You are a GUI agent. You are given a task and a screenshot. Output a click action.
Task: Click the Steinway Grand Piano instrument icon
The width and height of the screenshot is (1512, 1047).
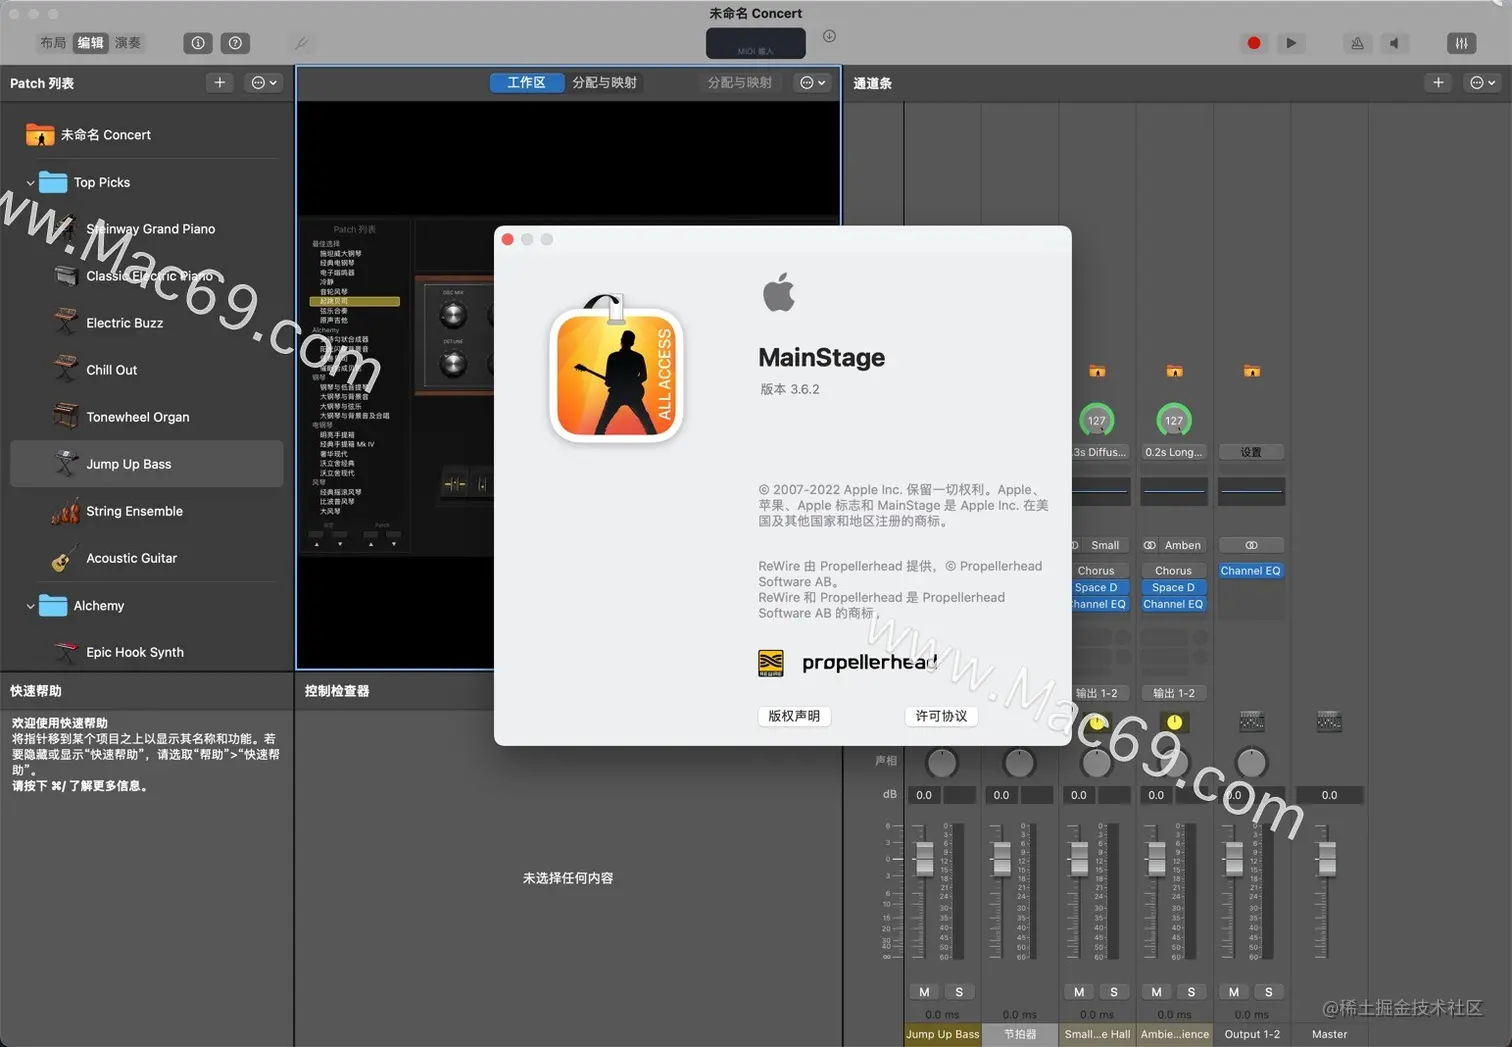(x=66, y=229)
